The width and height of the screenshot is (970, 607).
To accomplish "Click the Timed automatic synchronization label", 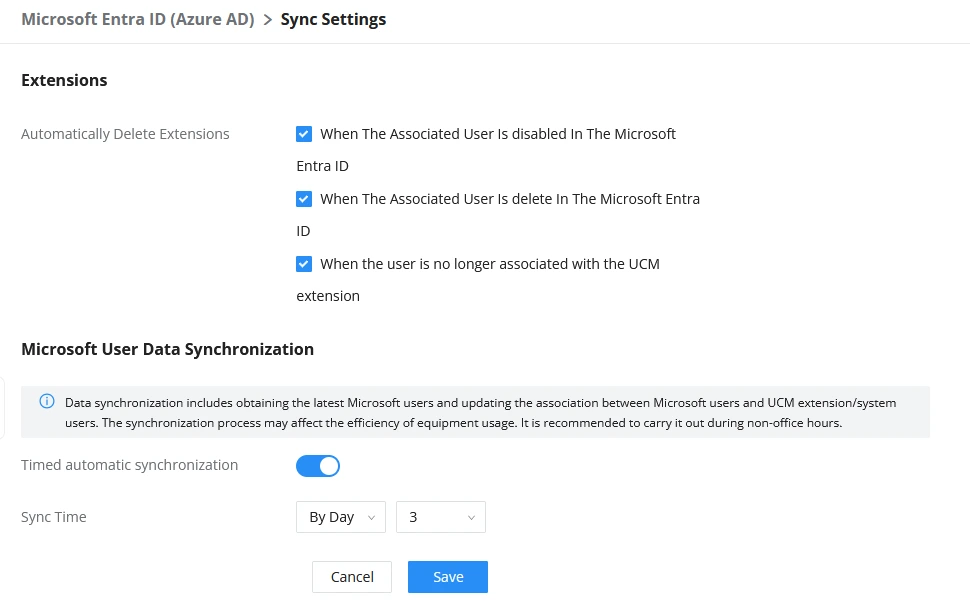I will click(x=129, y=465).
